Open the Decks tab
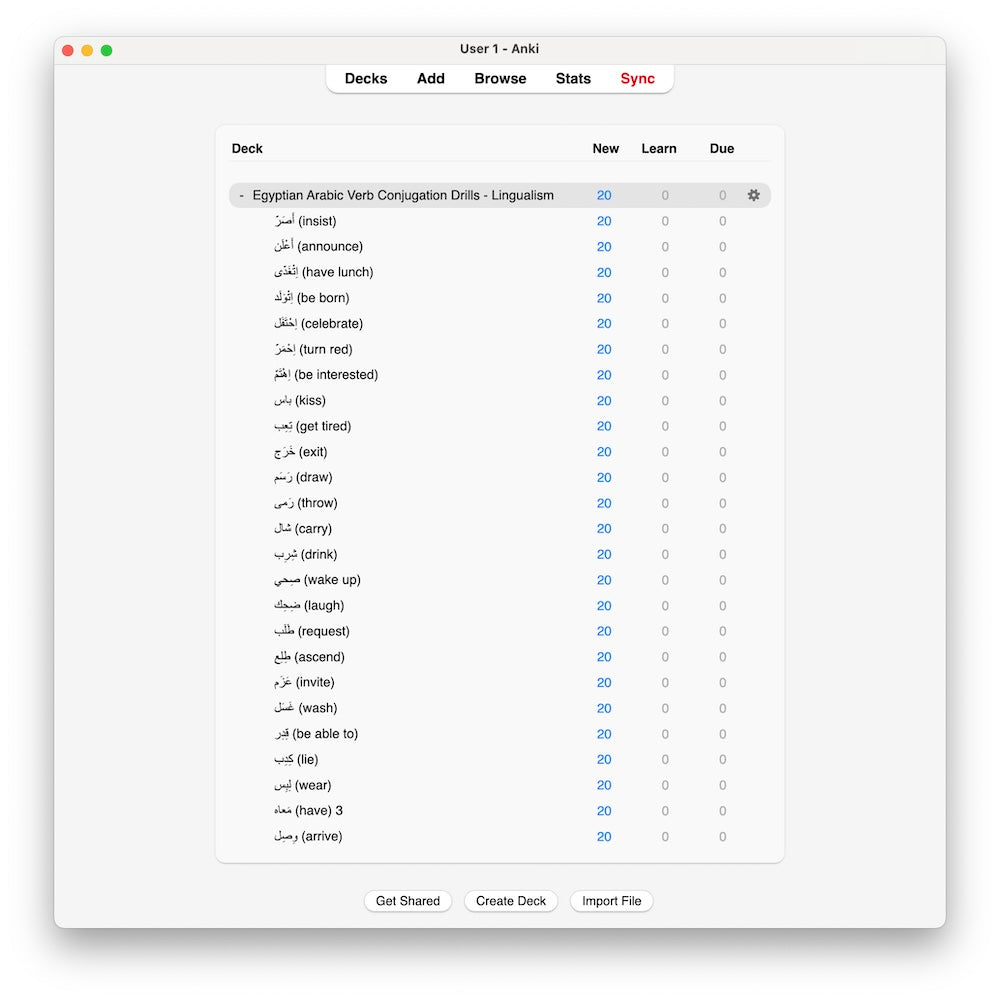The height and width of the screenshot is (1000, 1000). click(x=366, y=79)
